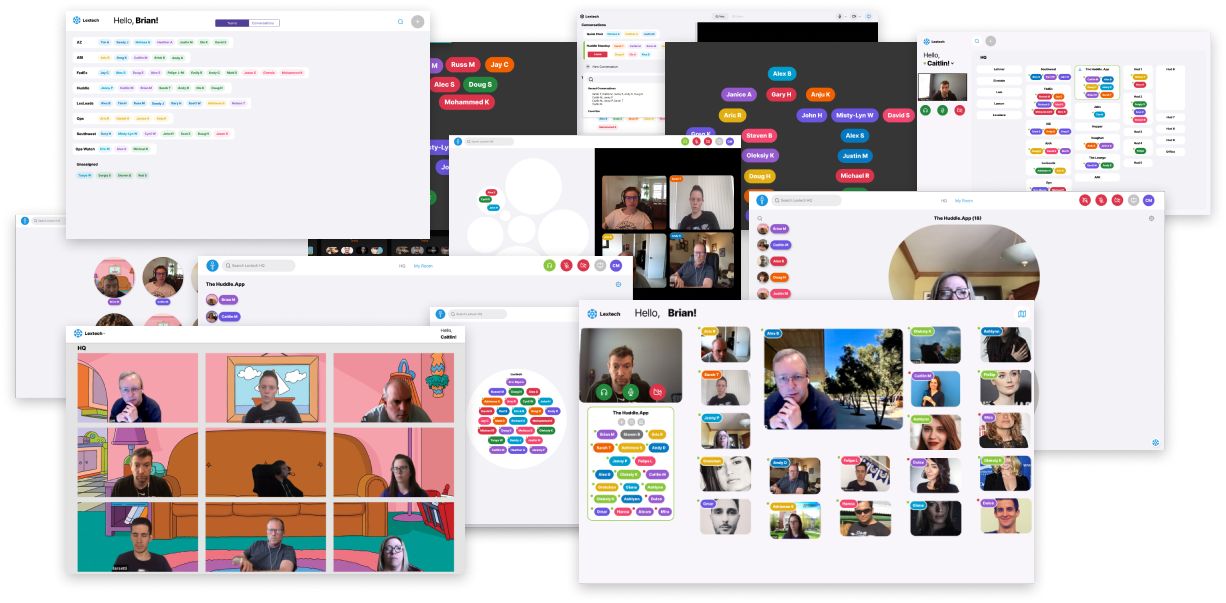Click the Lextech logo in Caitlin's rooms window
The width and height of the screenshot is (1226, 603).
(933, 41)
